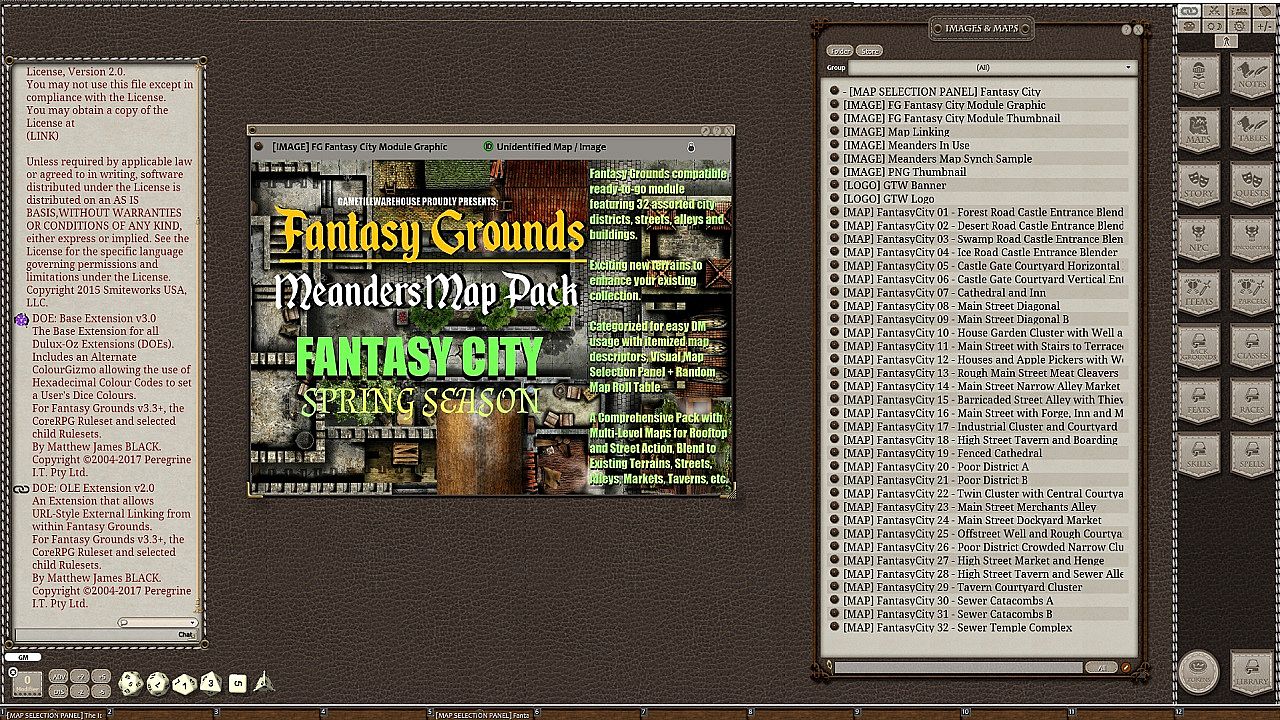Click the image window link icon beside title
Viewport: 1280px width, 720px height.
tap(258, 147)
